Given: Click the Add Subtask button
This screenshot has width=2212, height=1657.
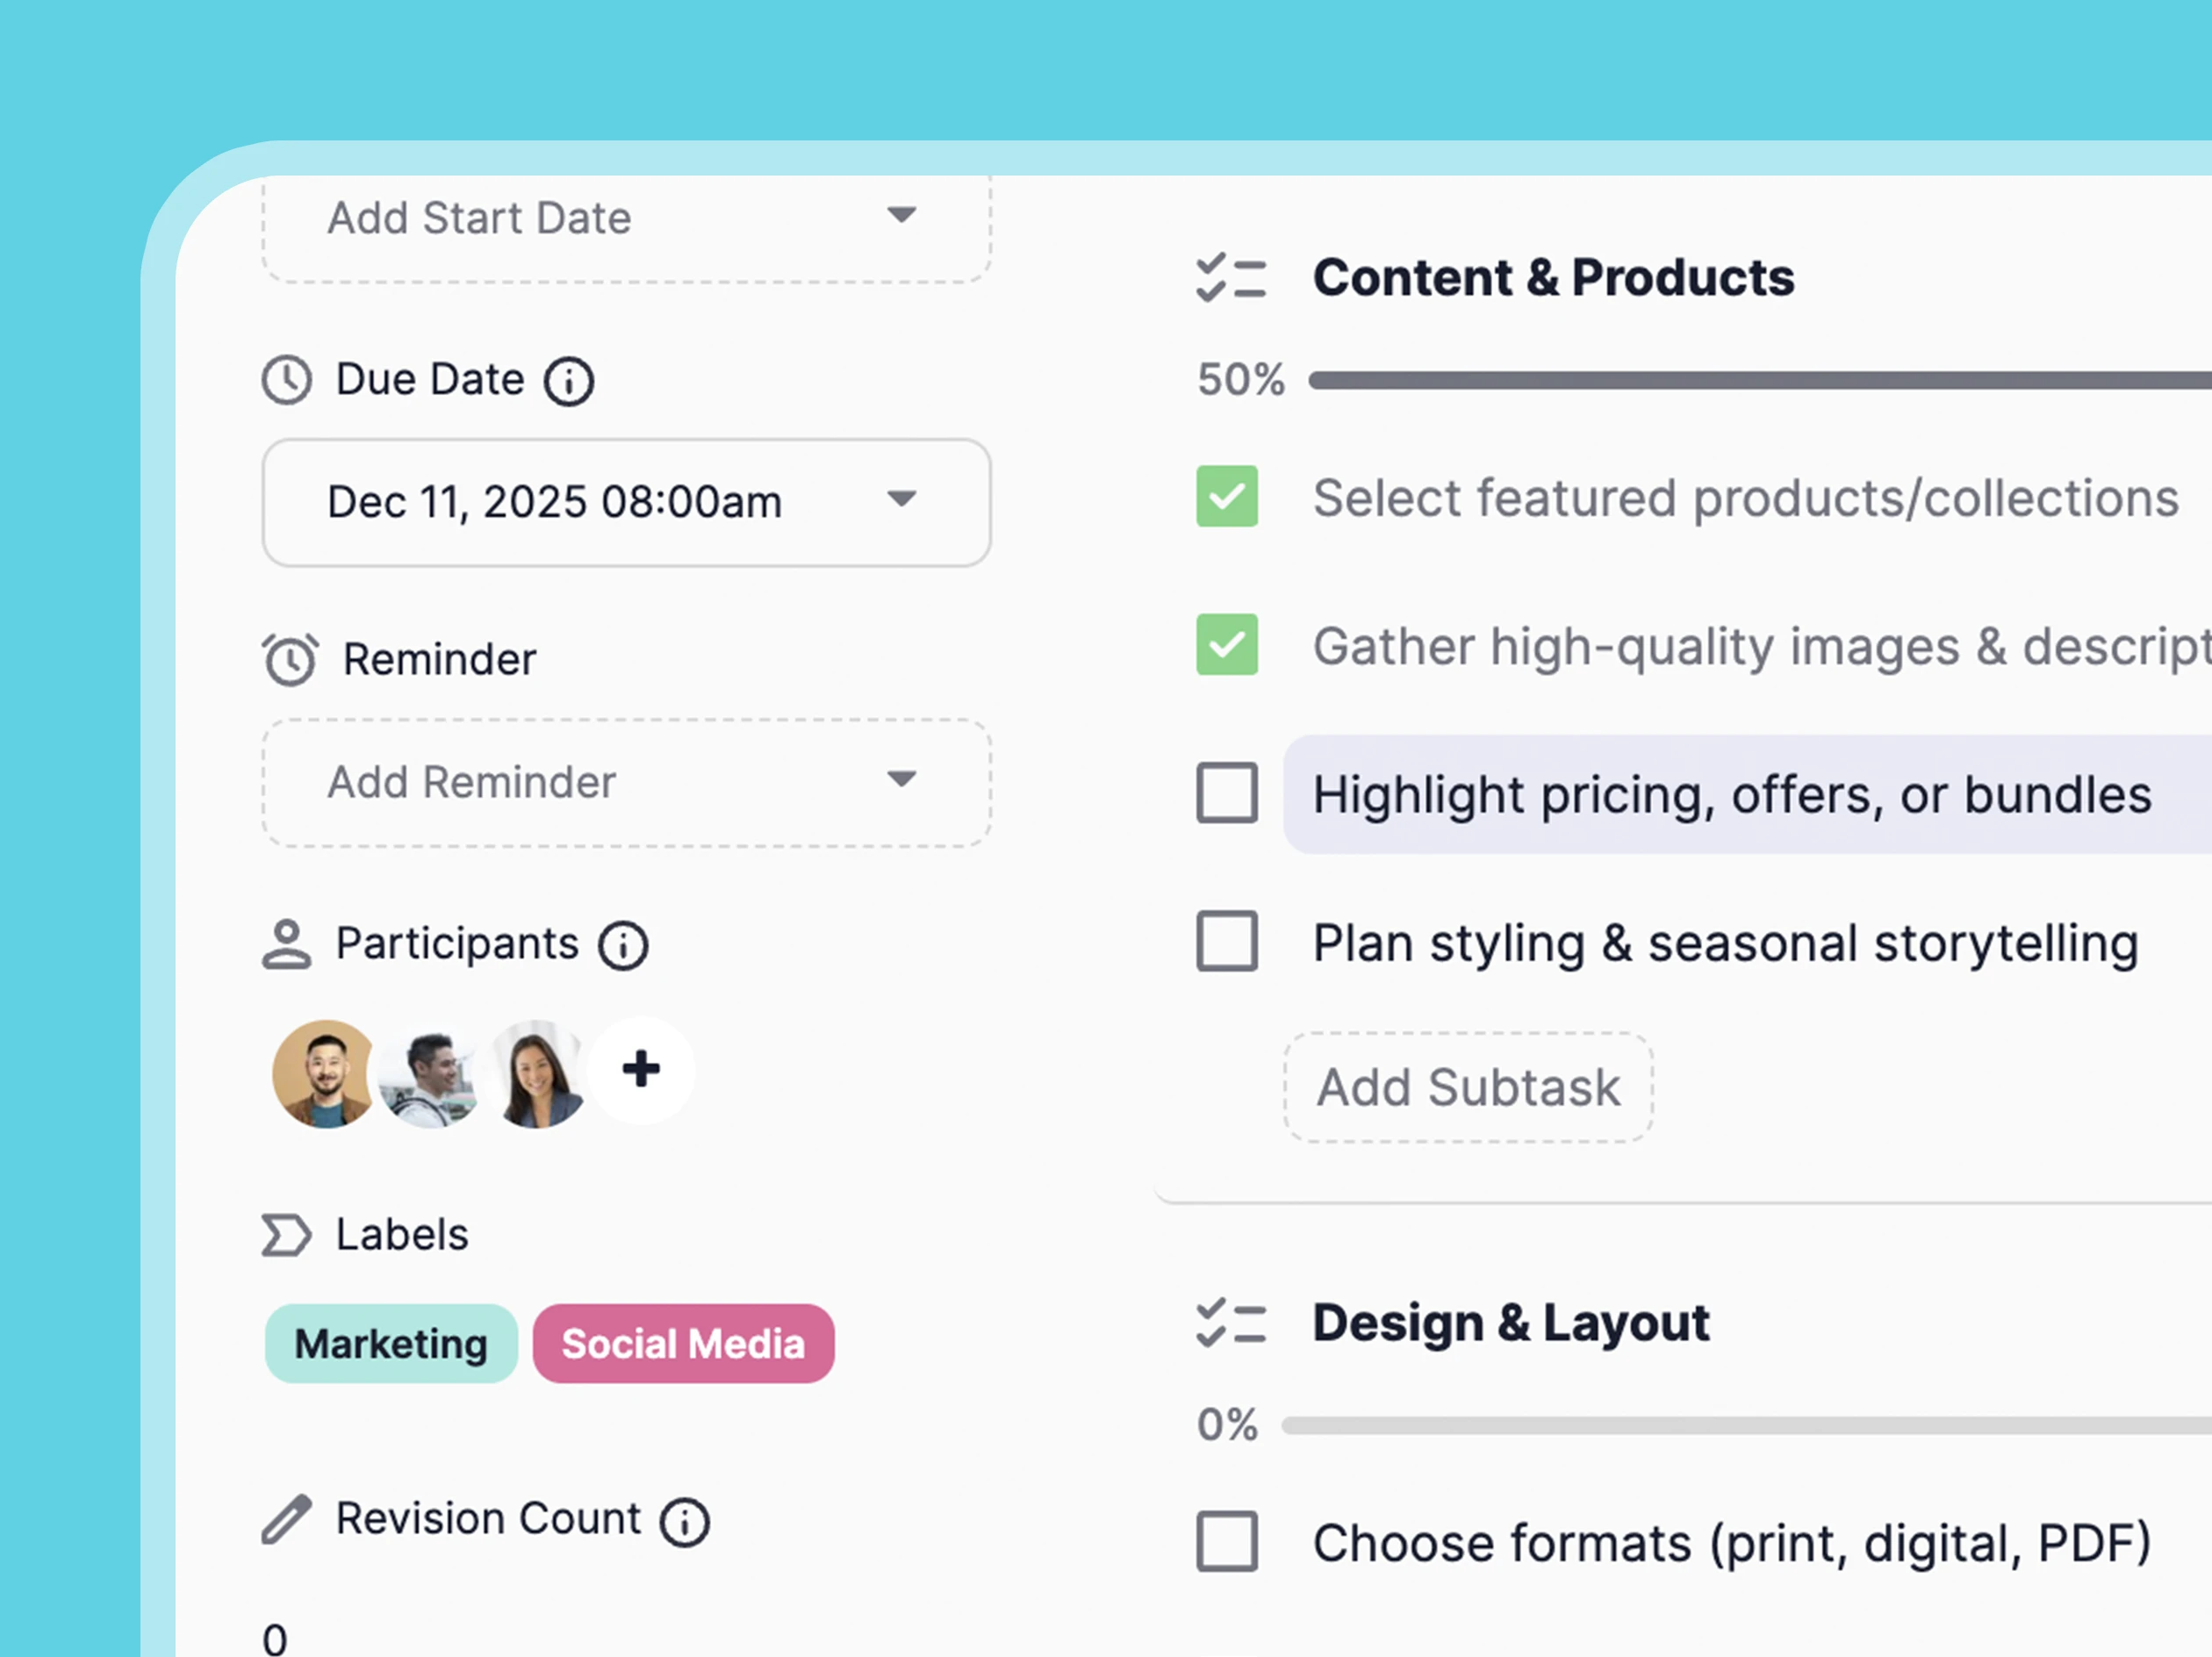Looking at the screenshot, I should (1468, 1087).
